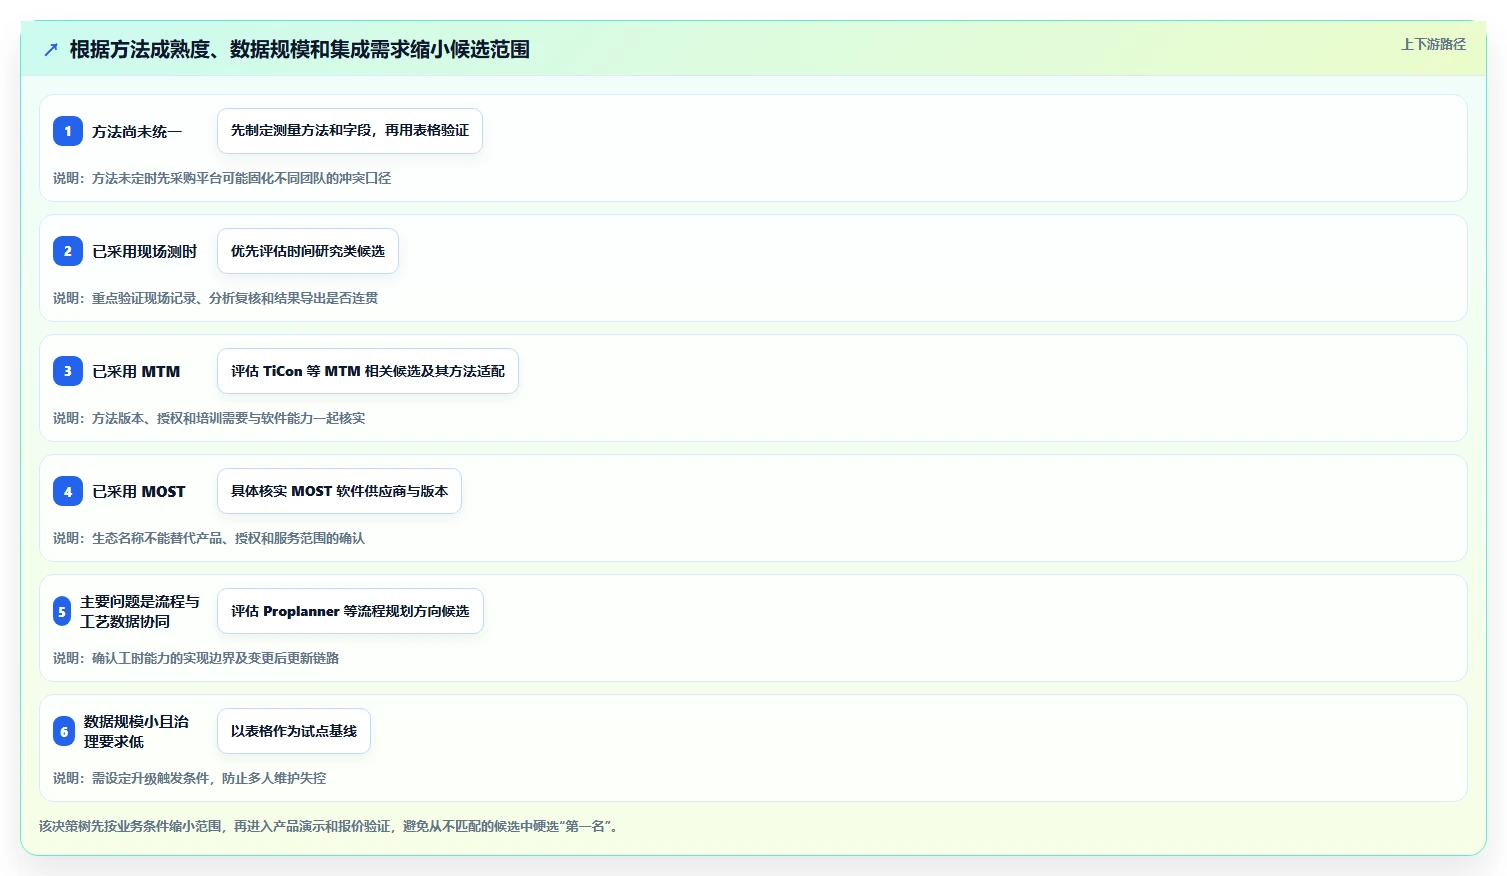Click the note 重点验证现场记录、分析复核和结果导出是否连贯
Viewport: 1507px width, 876px height.
tap(235, 298)
